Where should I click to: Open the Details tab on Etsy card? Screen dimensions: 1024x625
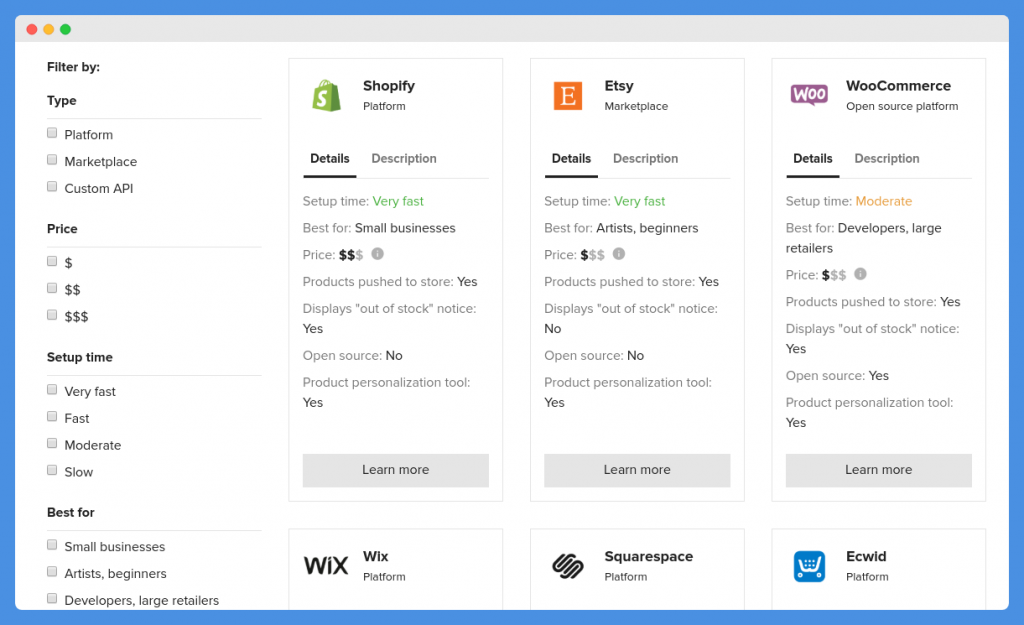(x=571, y=159)
